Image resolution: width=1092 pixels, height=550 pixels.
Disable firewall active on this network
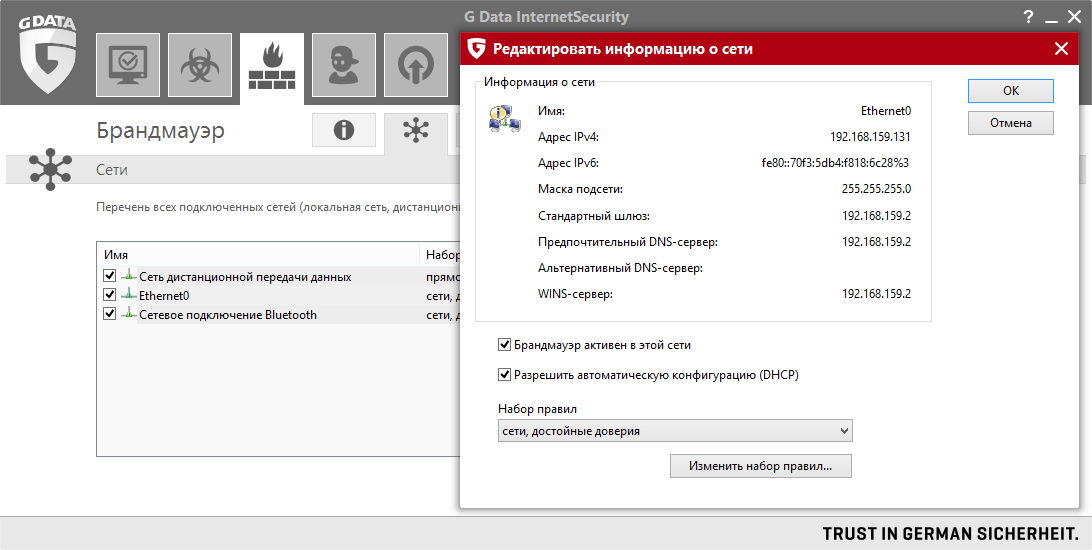(x=505, y=345)
